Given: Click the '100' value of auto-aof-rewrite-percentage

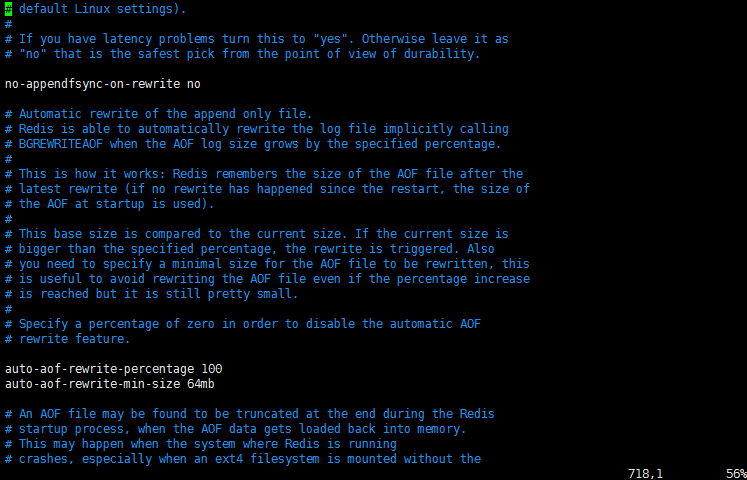Looking at the screenshot, I should 212,369.
